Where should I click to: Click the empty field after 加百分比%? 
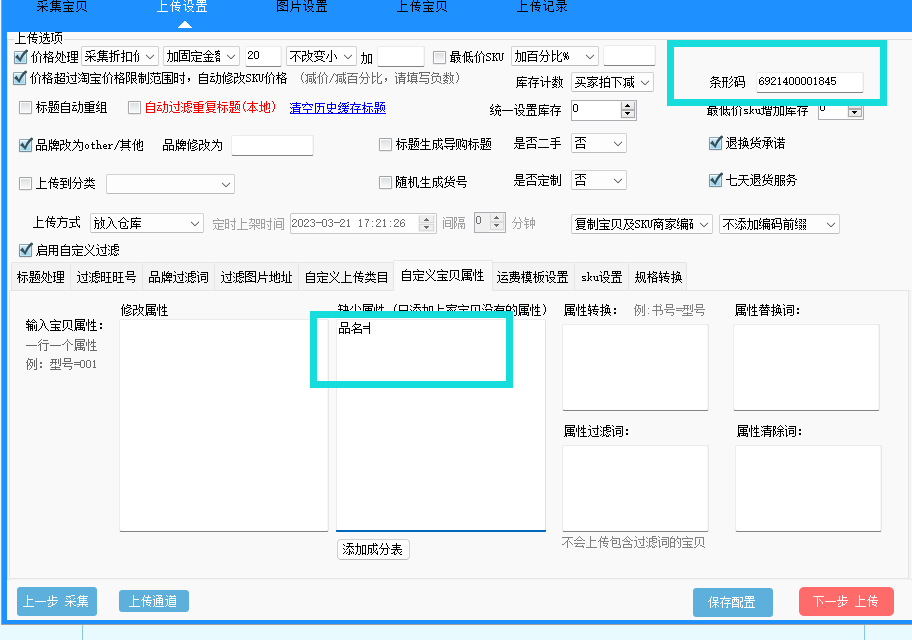click(x=629, y=56)
